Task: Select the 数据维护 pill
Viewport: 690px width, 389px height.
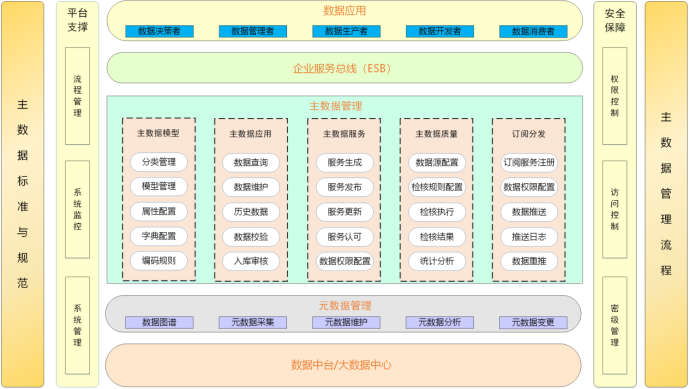Action: [251, 187]
